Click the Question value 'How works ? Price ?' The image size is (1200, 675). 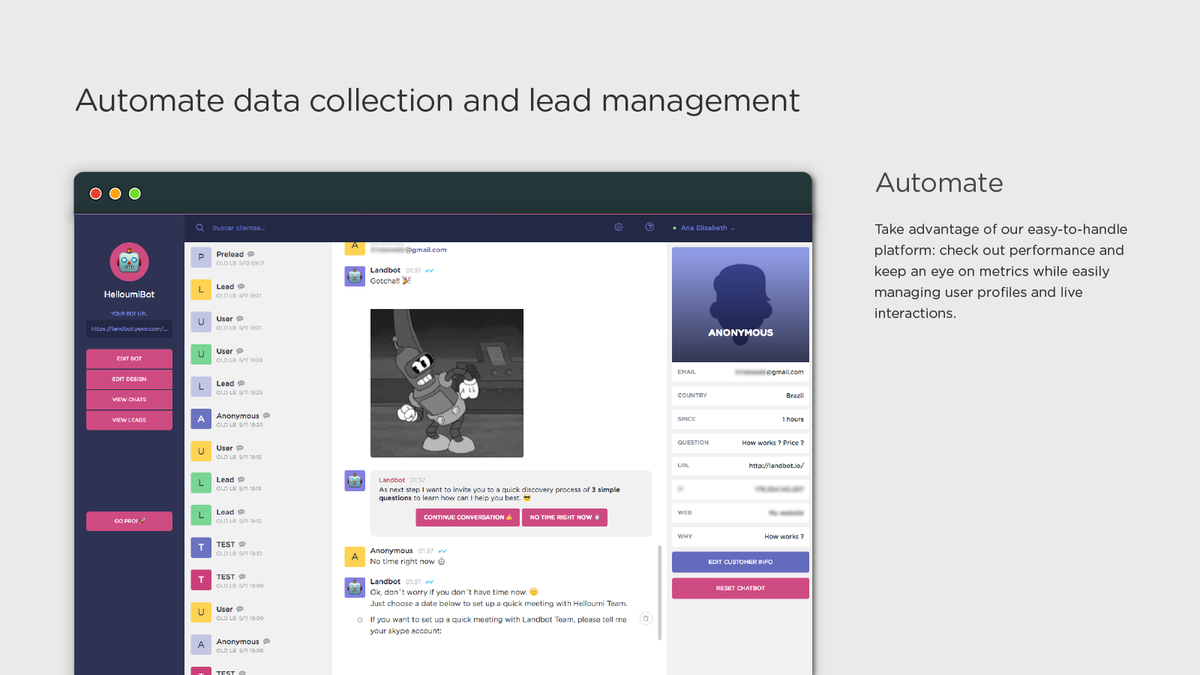(773, 443)
